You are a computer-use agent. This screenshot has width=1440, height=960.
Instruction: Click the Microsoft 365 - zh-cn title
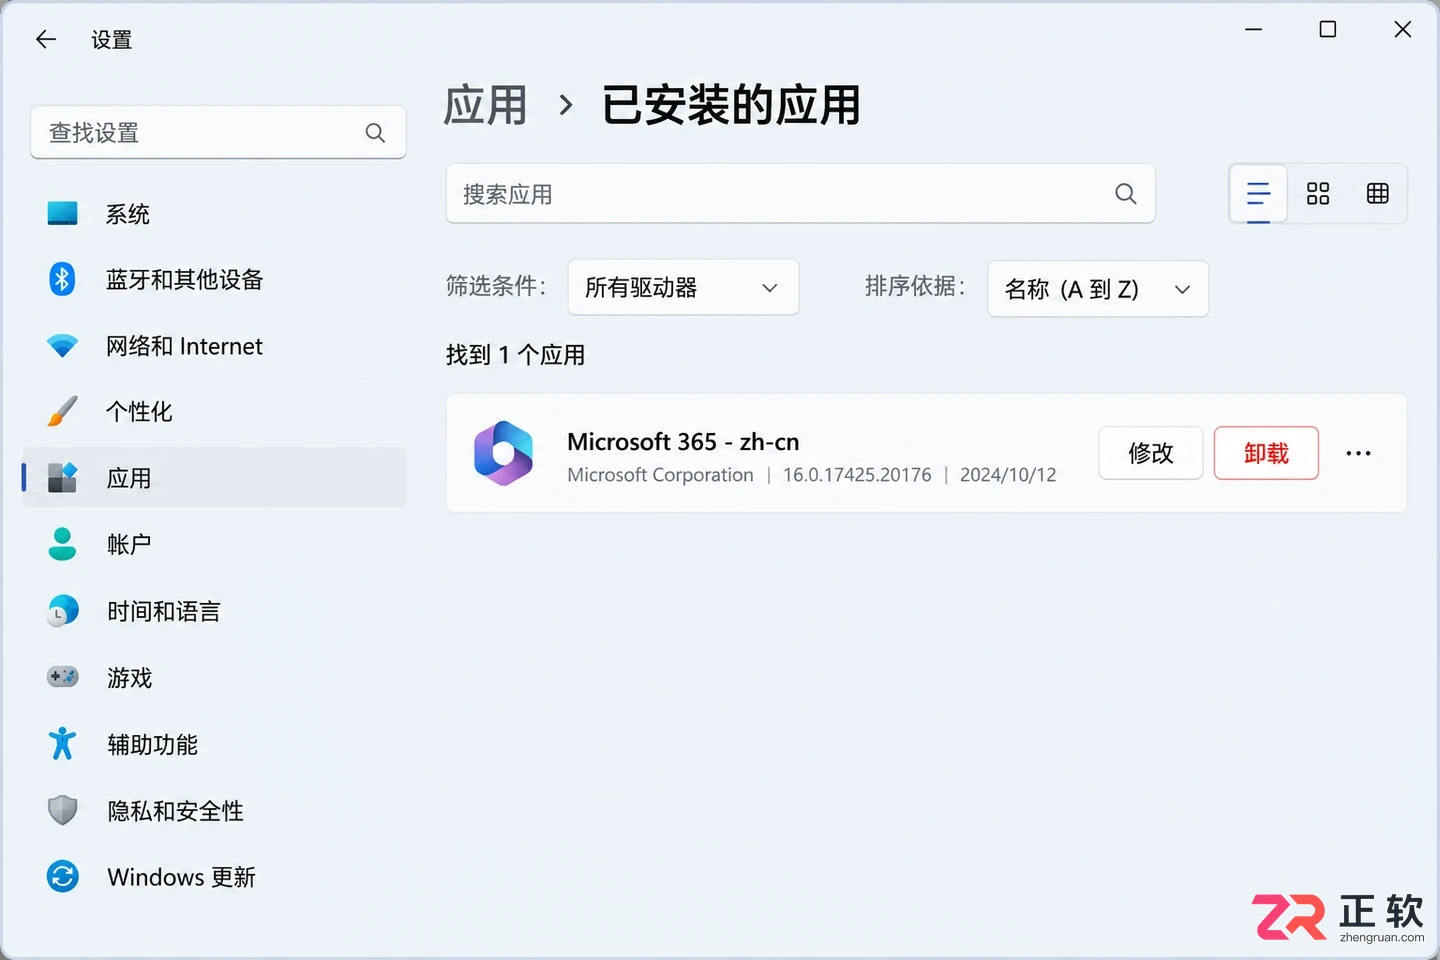click(683, 441)
